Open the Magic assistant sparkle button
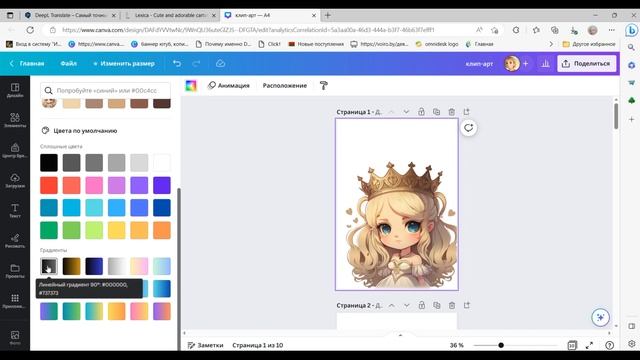 tap(600, 317)
